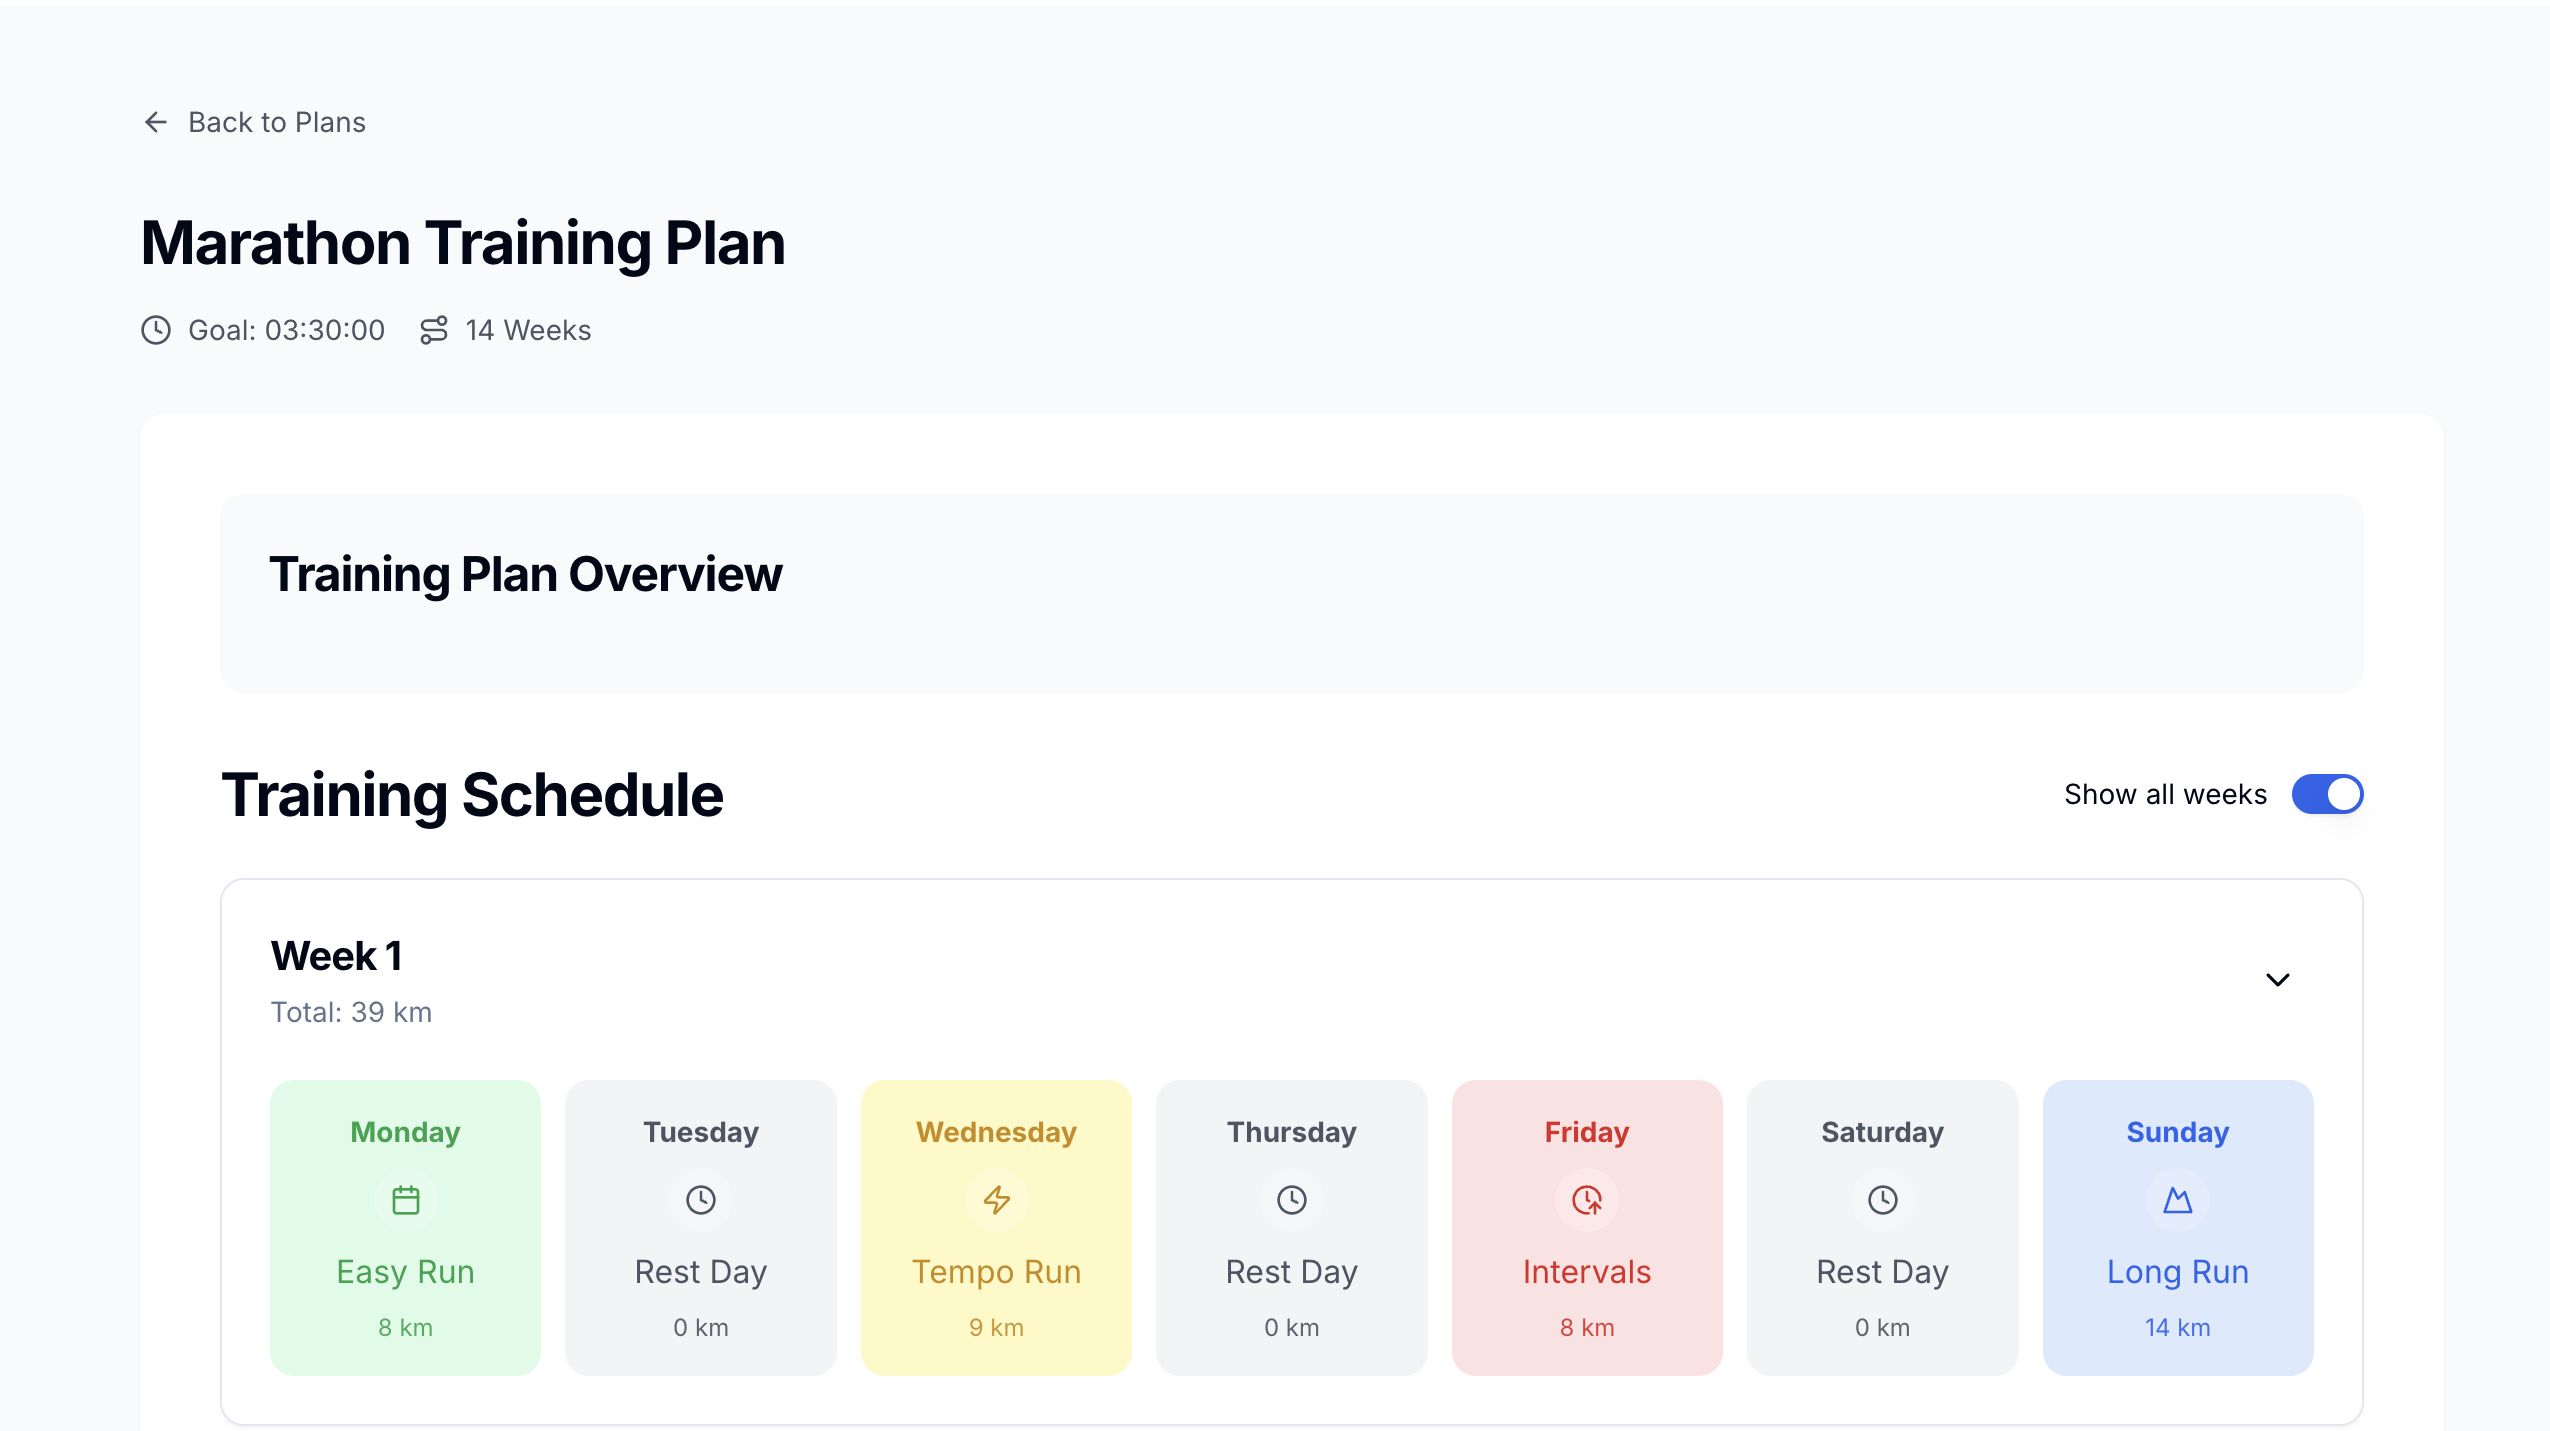Click Thursday's rest clock icon

(x=1291, y=1199)
